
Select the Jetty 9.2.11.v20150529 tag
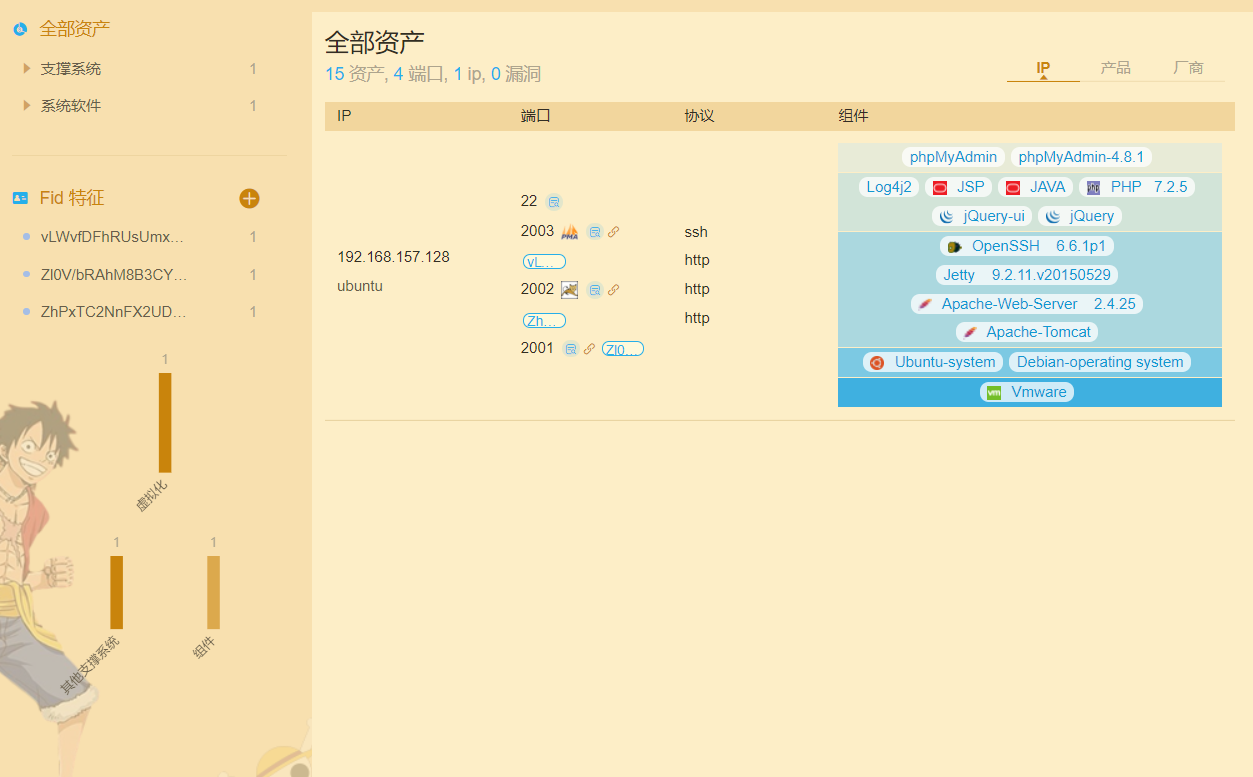coord(1027,275)
